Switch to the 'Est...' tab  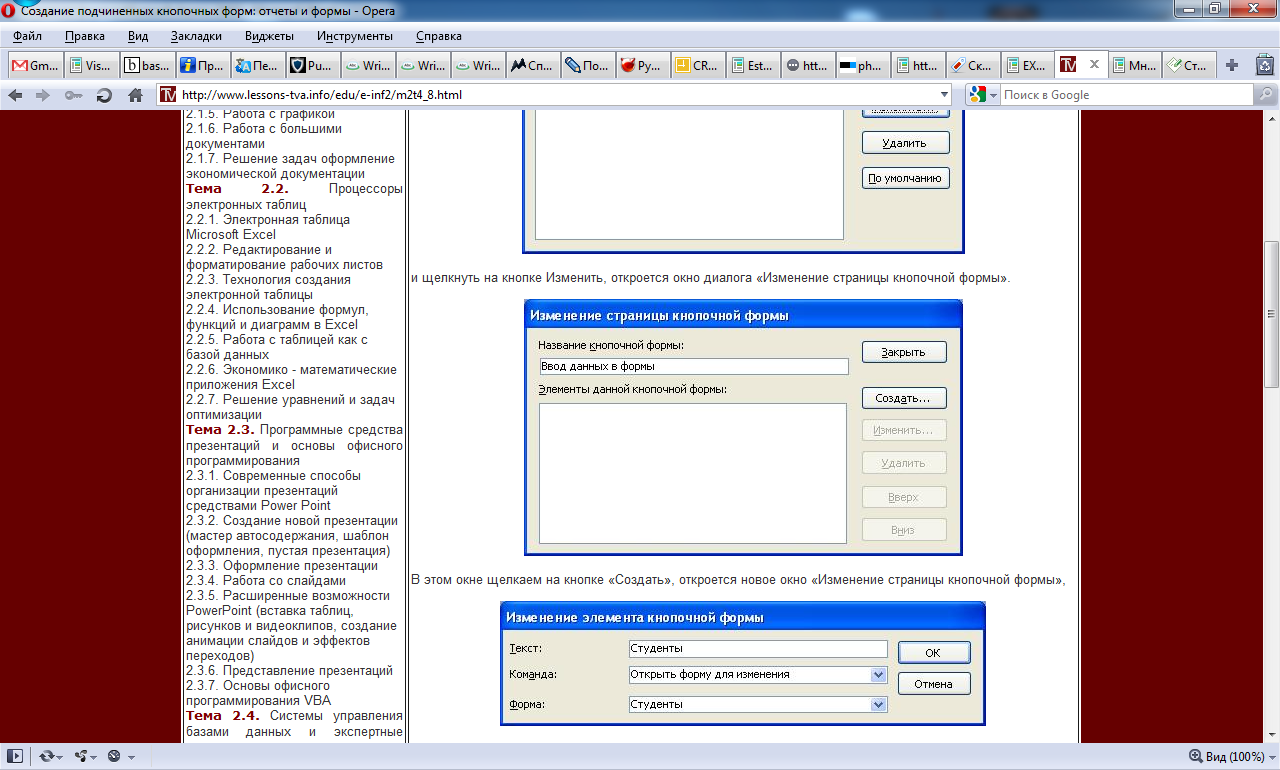click(x=753, y=66)
